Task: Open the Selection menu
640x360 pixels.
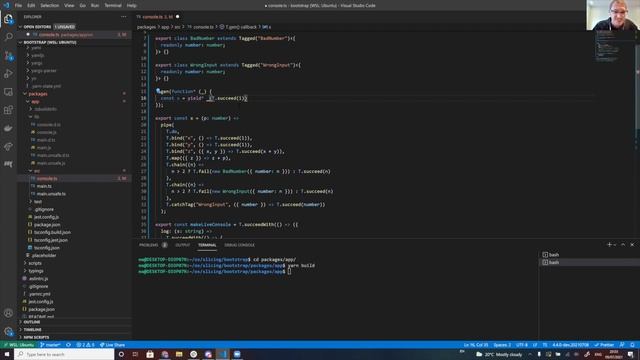Action: pos(49,6)
